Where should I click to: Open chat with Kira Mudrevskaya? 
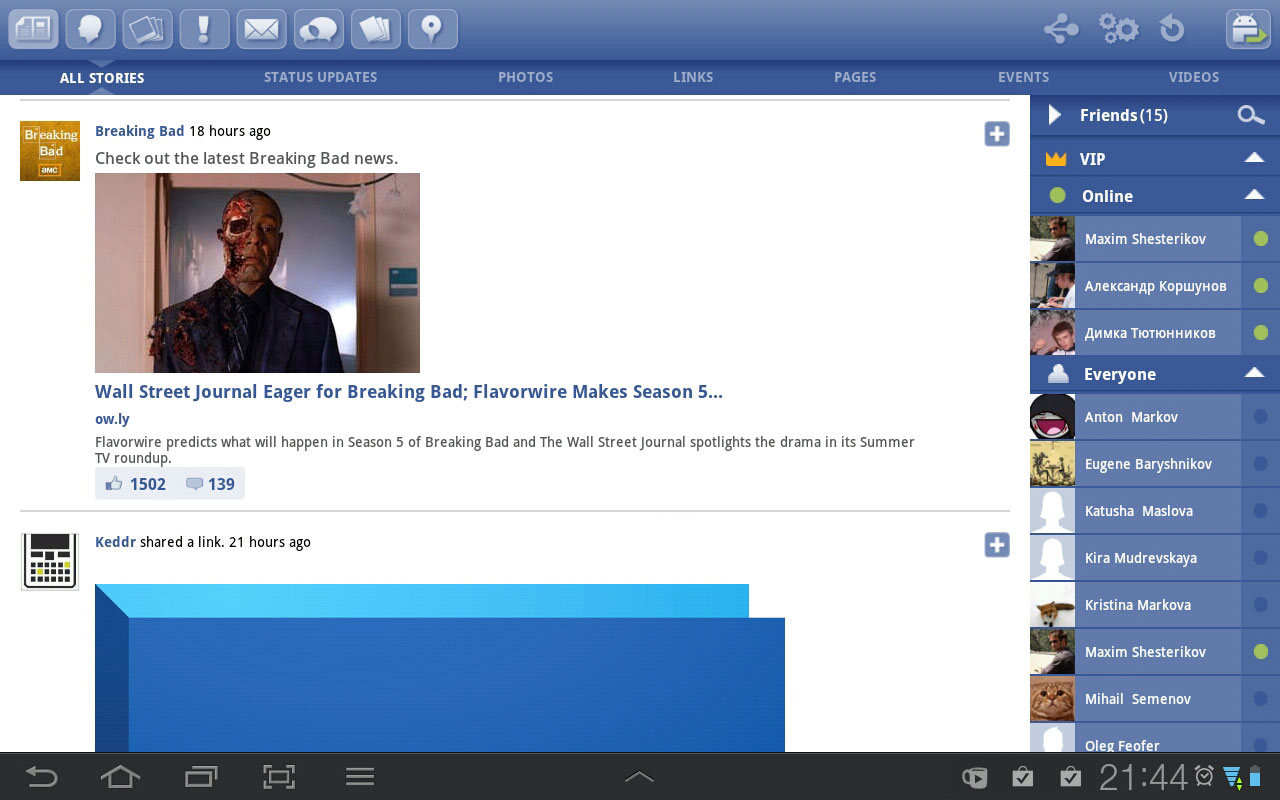pyautogui.click(x=1155, y=558)
